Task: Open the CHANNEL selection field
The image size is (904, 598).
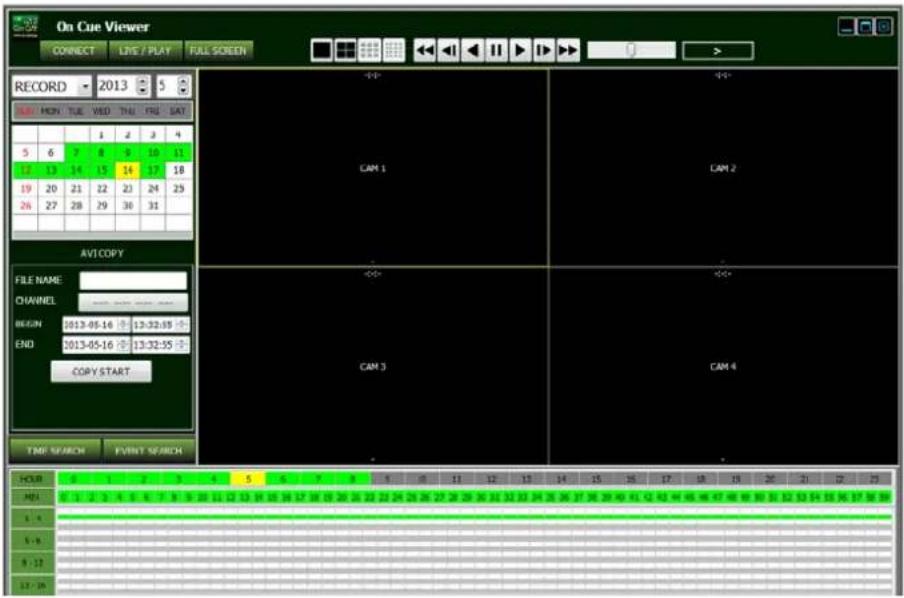Action: [133, 302]
